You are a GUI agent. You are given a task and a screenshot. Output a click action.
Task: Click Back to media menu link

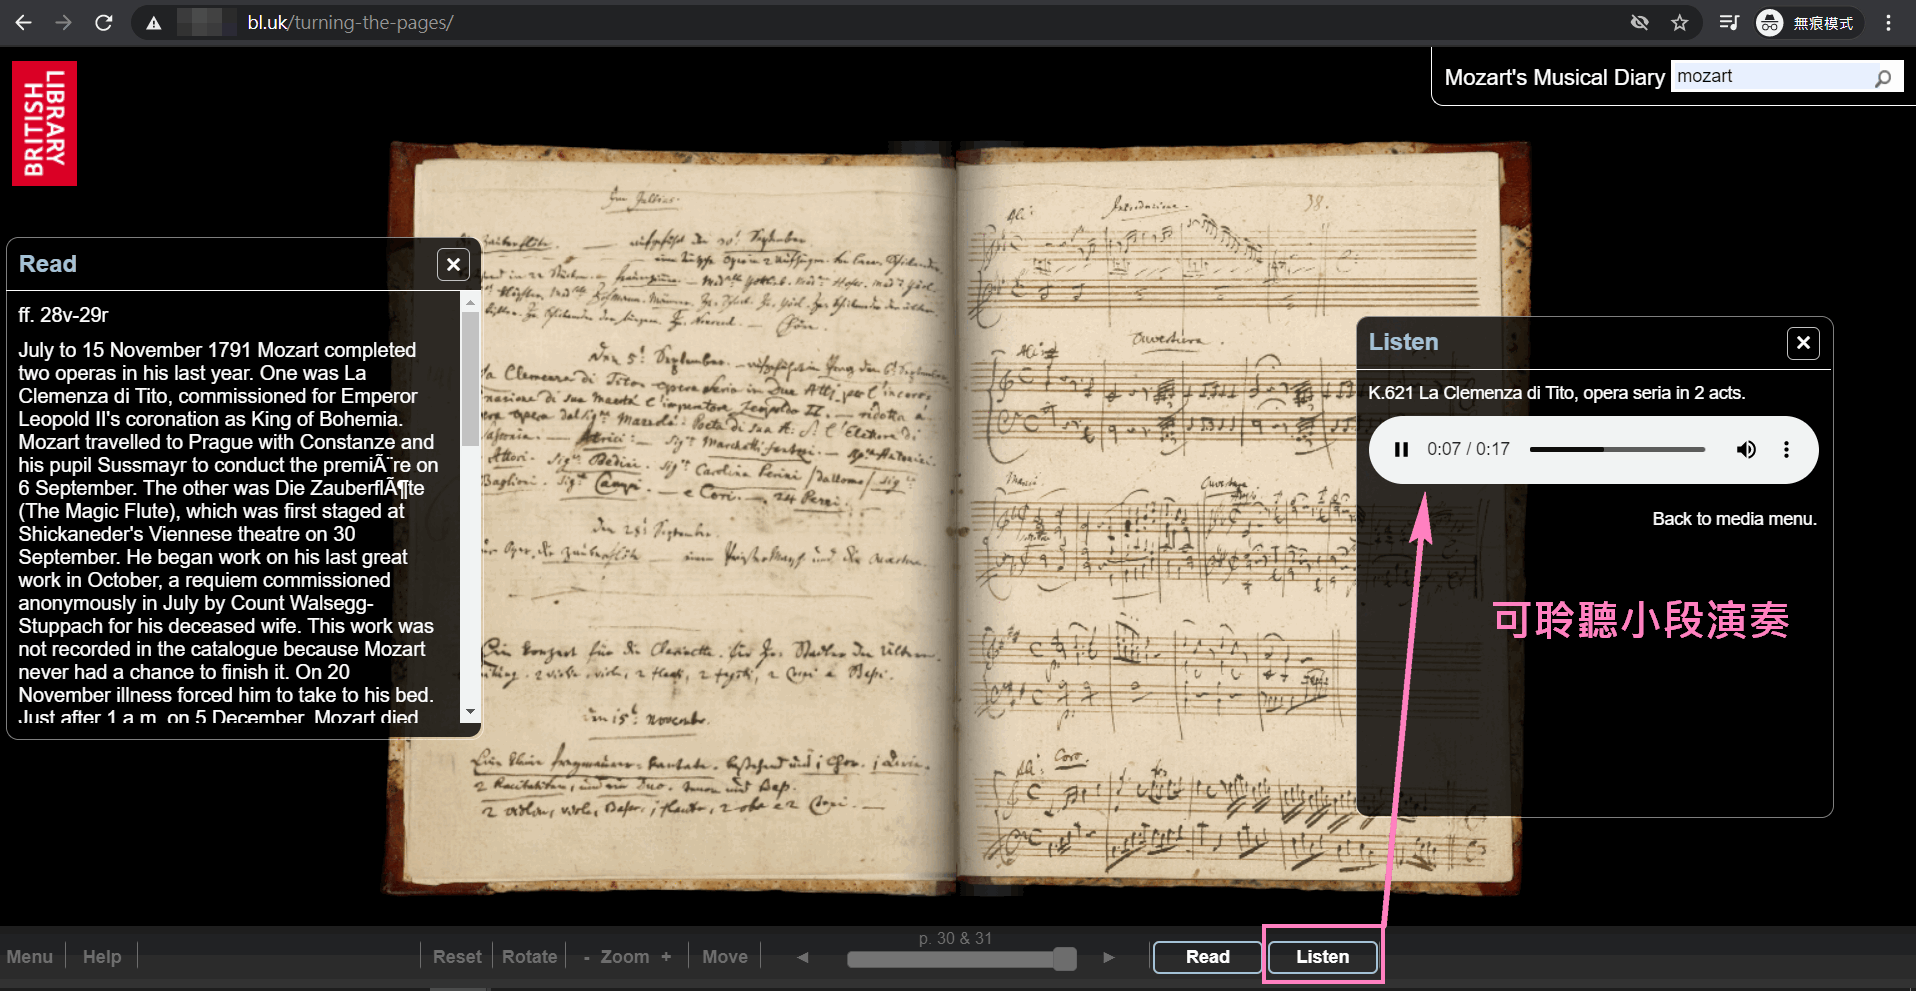pyautogui.click(x=1734, y=518)
